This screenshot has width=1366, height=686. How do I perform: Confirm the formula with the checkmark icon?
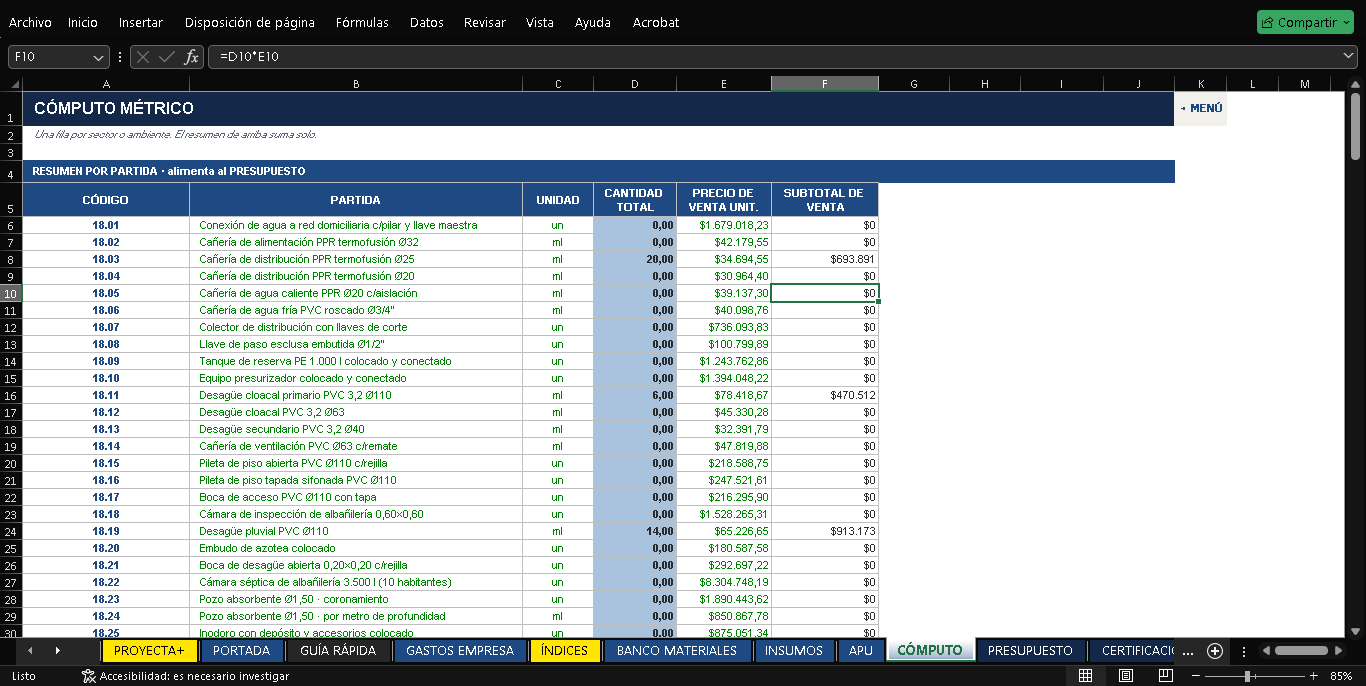166,57
